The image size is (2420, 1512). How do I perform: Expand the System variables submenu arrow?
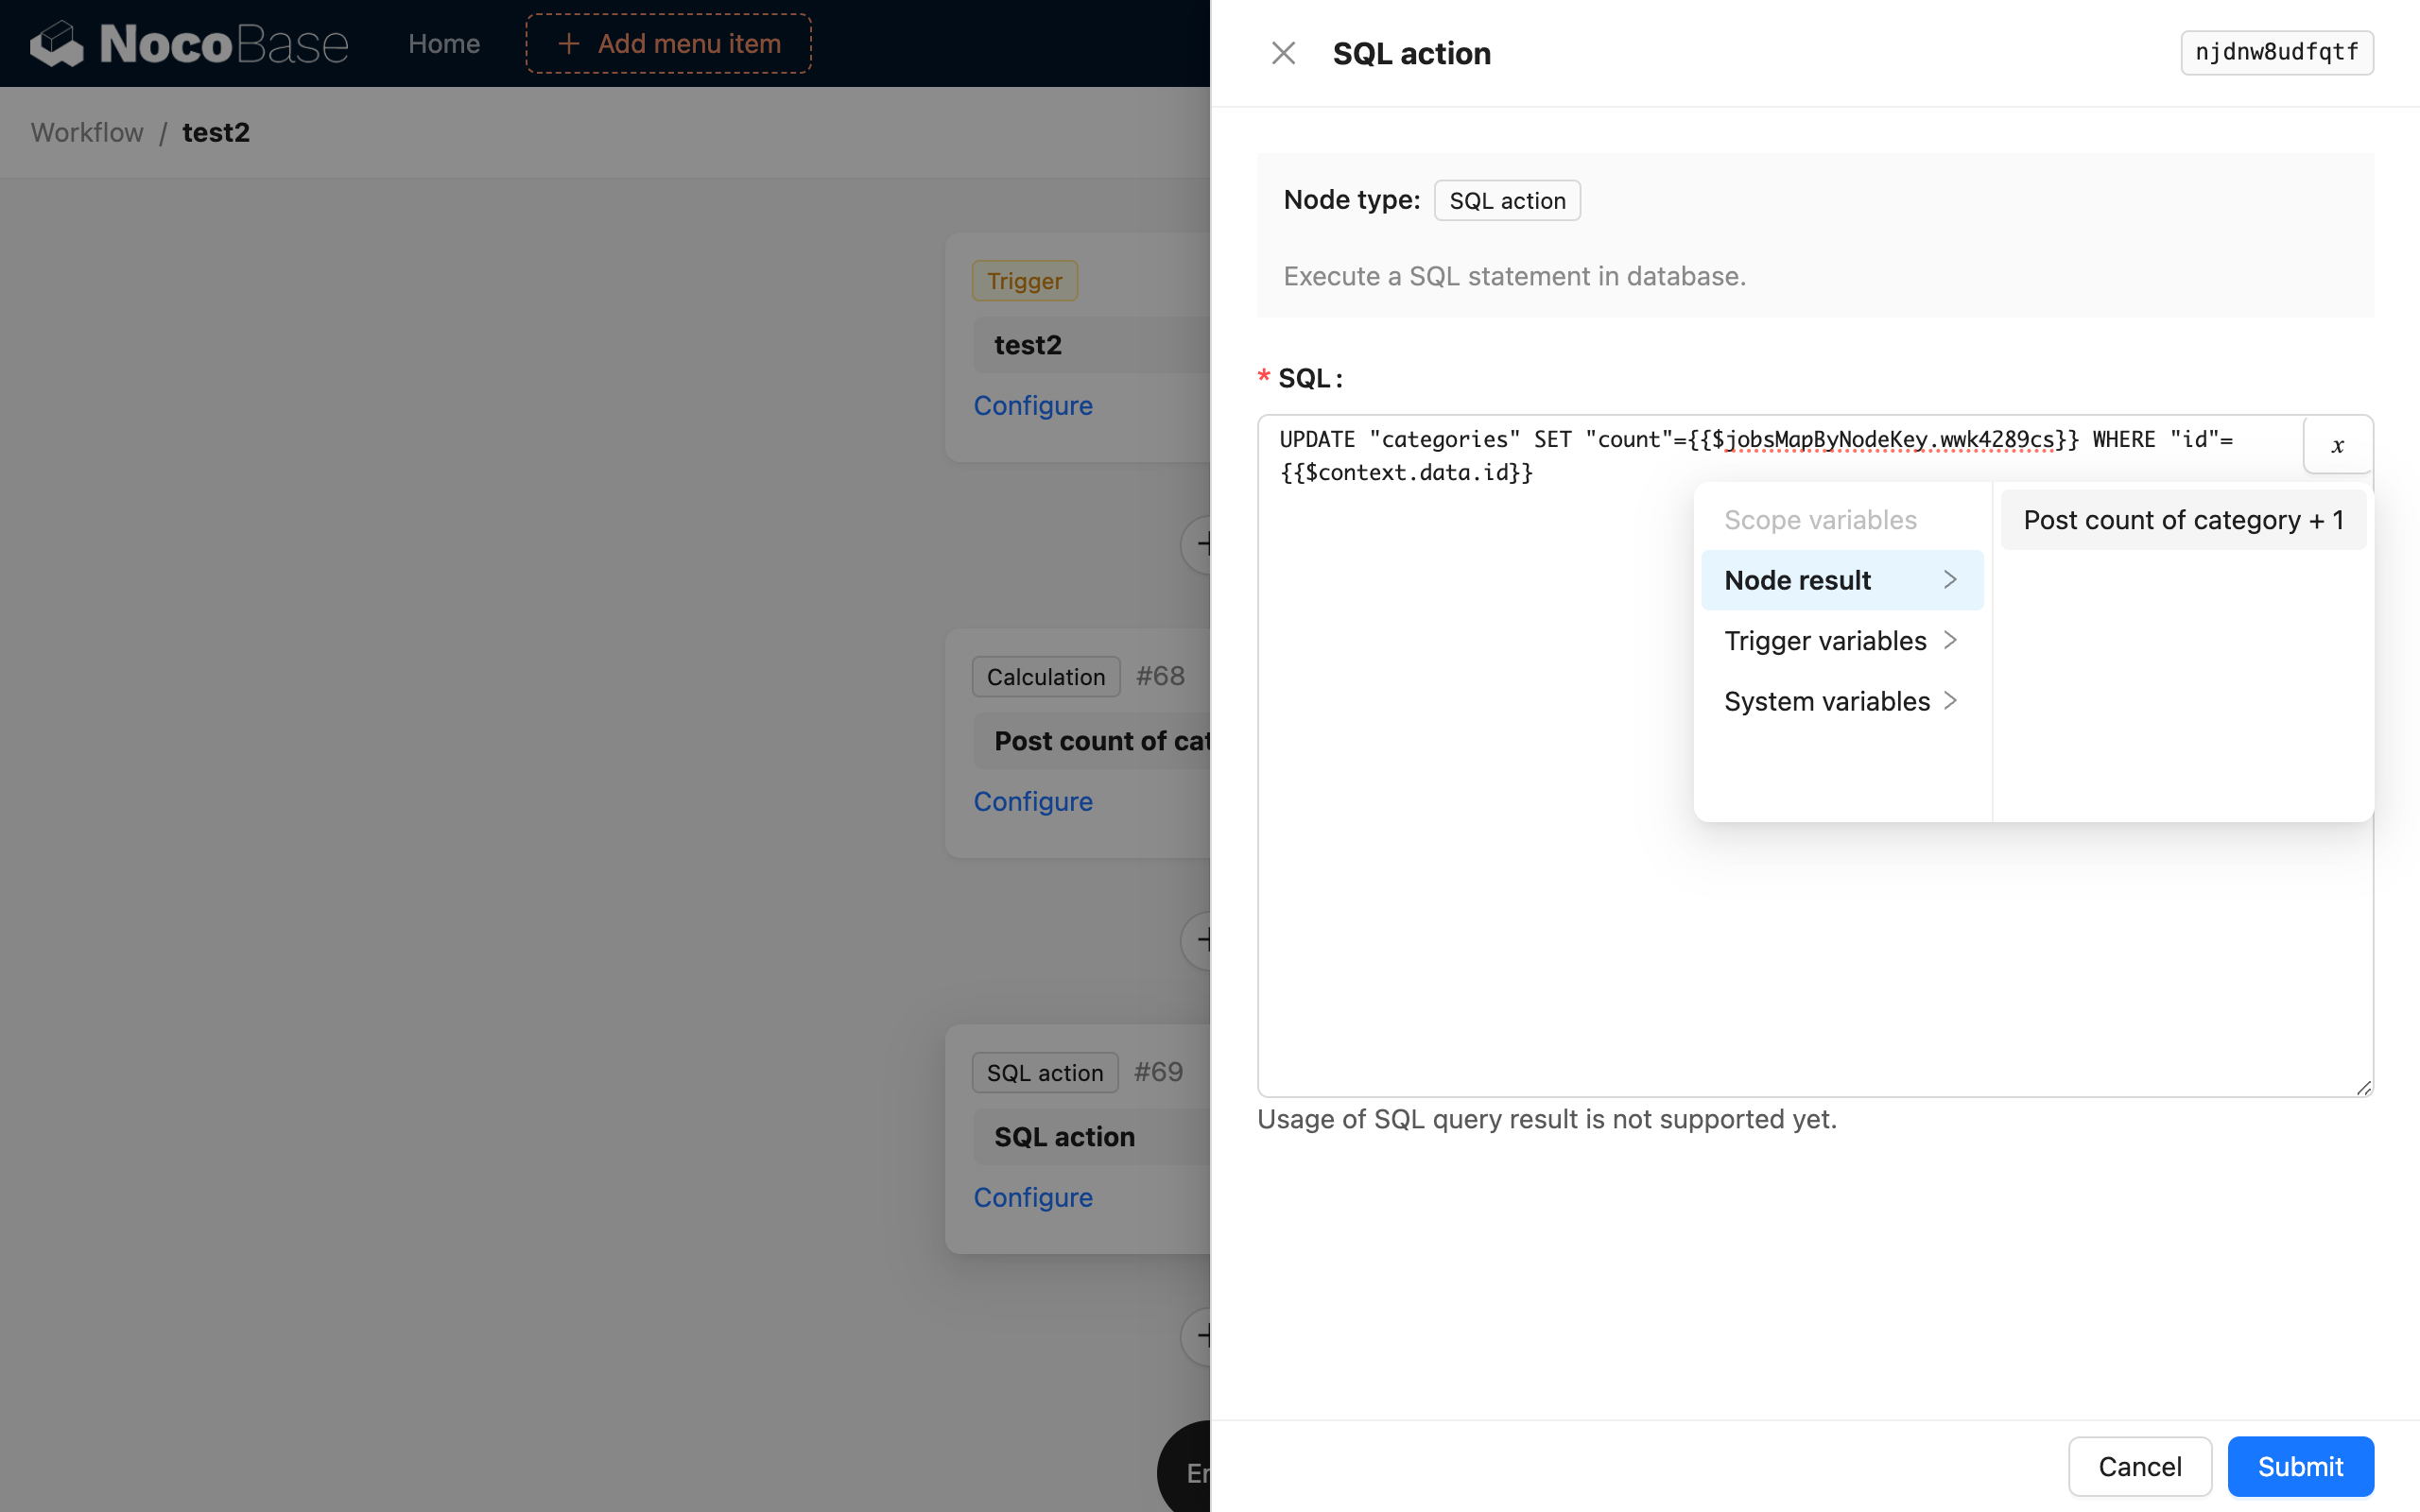[1949, 701]
